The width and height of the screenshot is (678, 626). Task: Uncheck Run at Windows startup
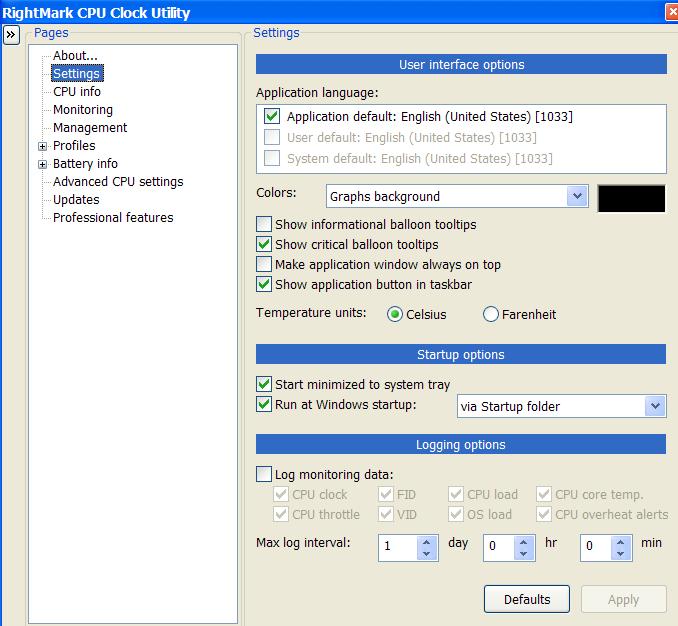264,405
